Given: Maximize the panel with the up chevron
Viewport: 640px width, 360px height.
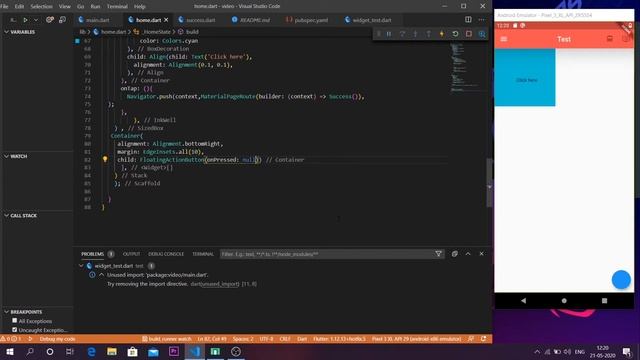Looking at the screenshot, I should point(468,254).
